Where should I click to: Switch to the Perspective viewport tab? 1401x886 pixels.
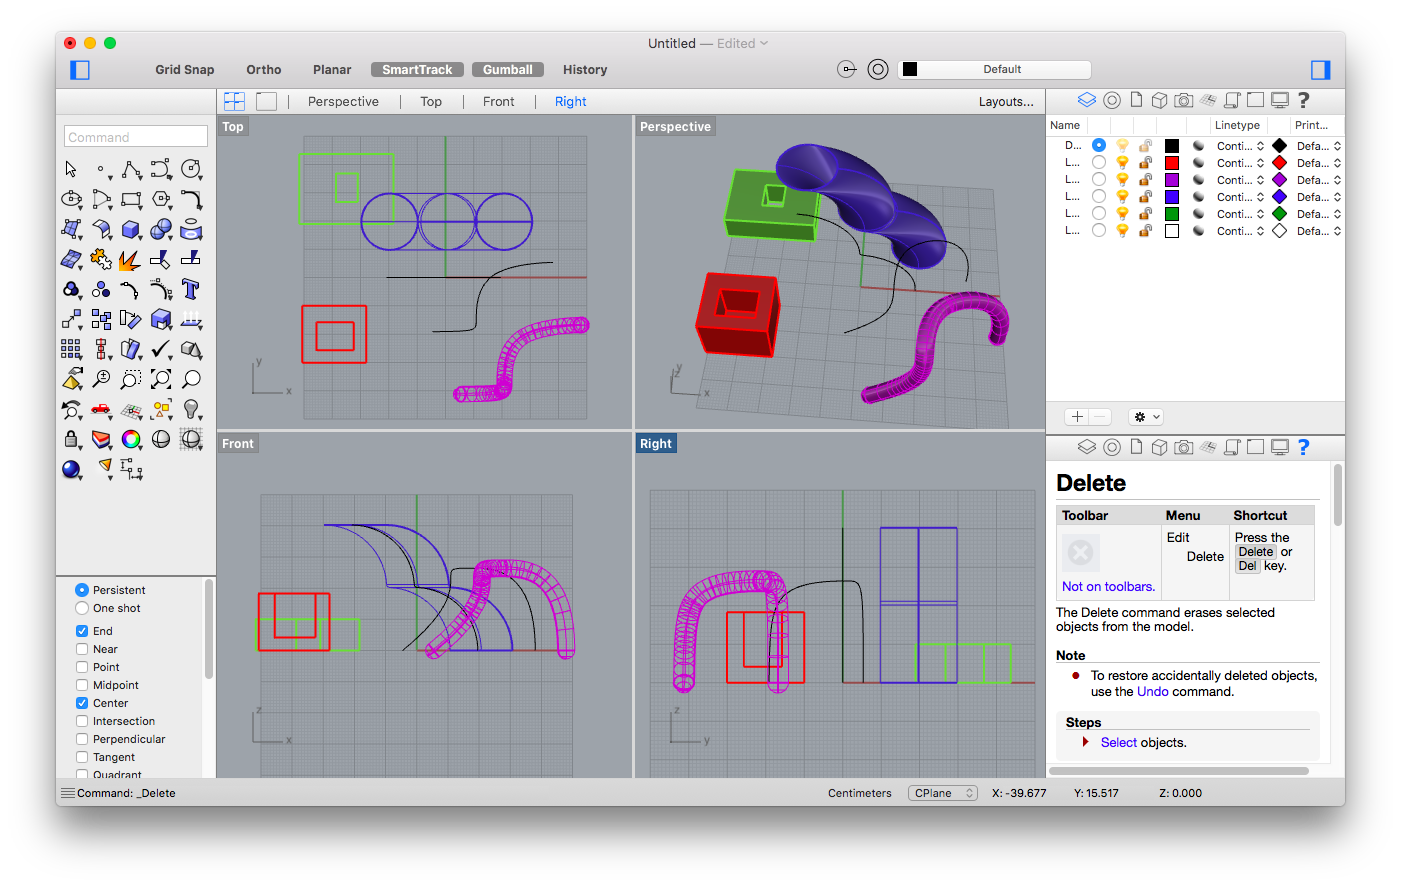click(x=343, y=102)
